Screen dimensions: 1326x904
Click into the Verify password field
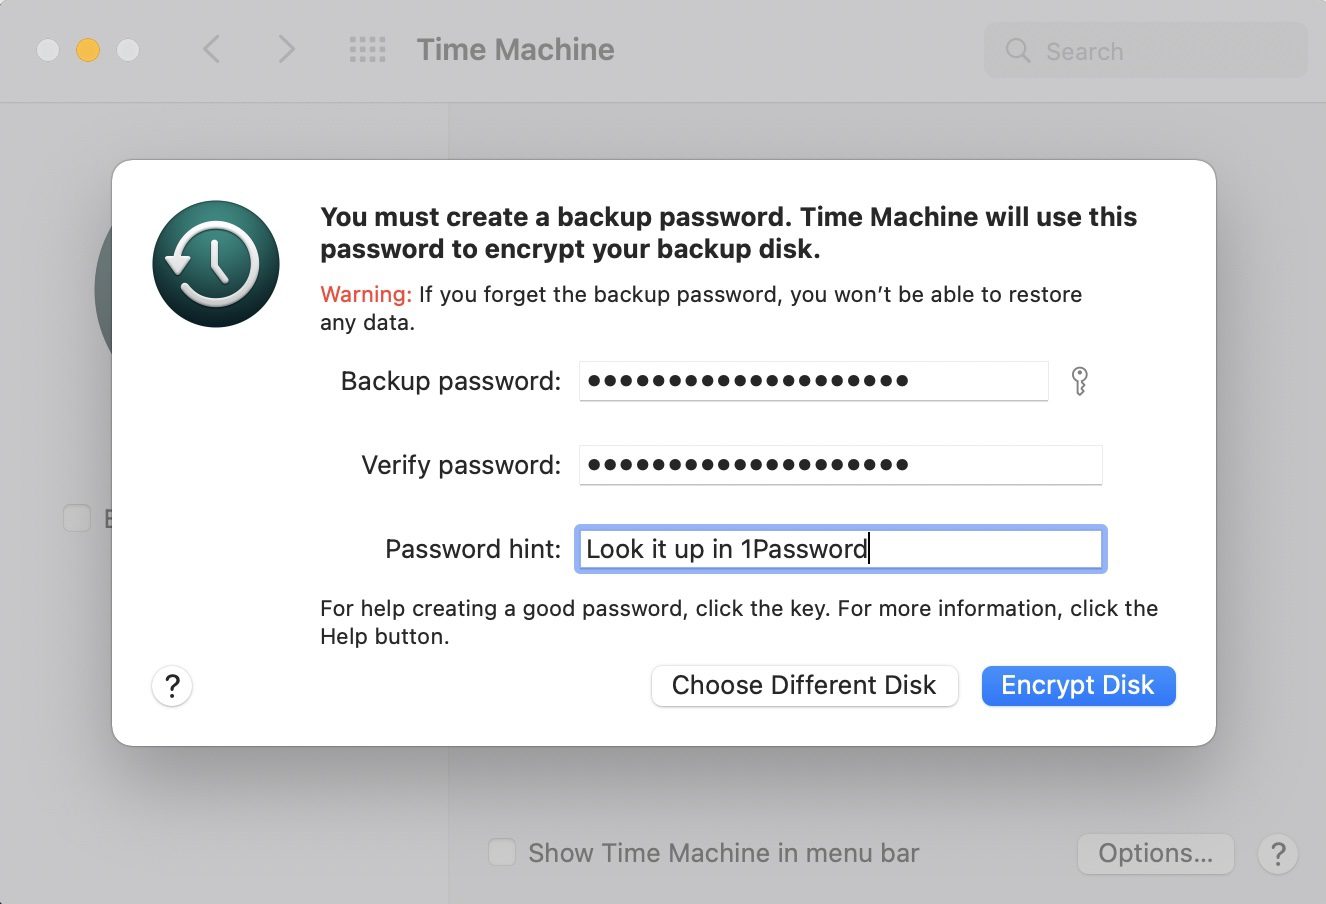840,465
